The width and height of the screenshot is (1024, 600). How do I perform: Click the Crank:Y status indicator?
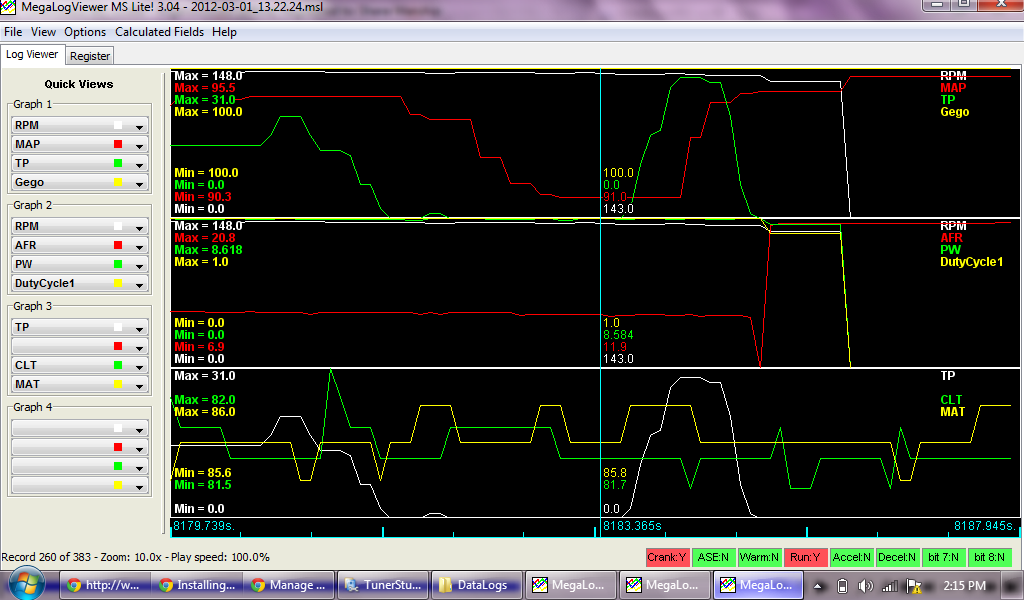tap(667, 557)
